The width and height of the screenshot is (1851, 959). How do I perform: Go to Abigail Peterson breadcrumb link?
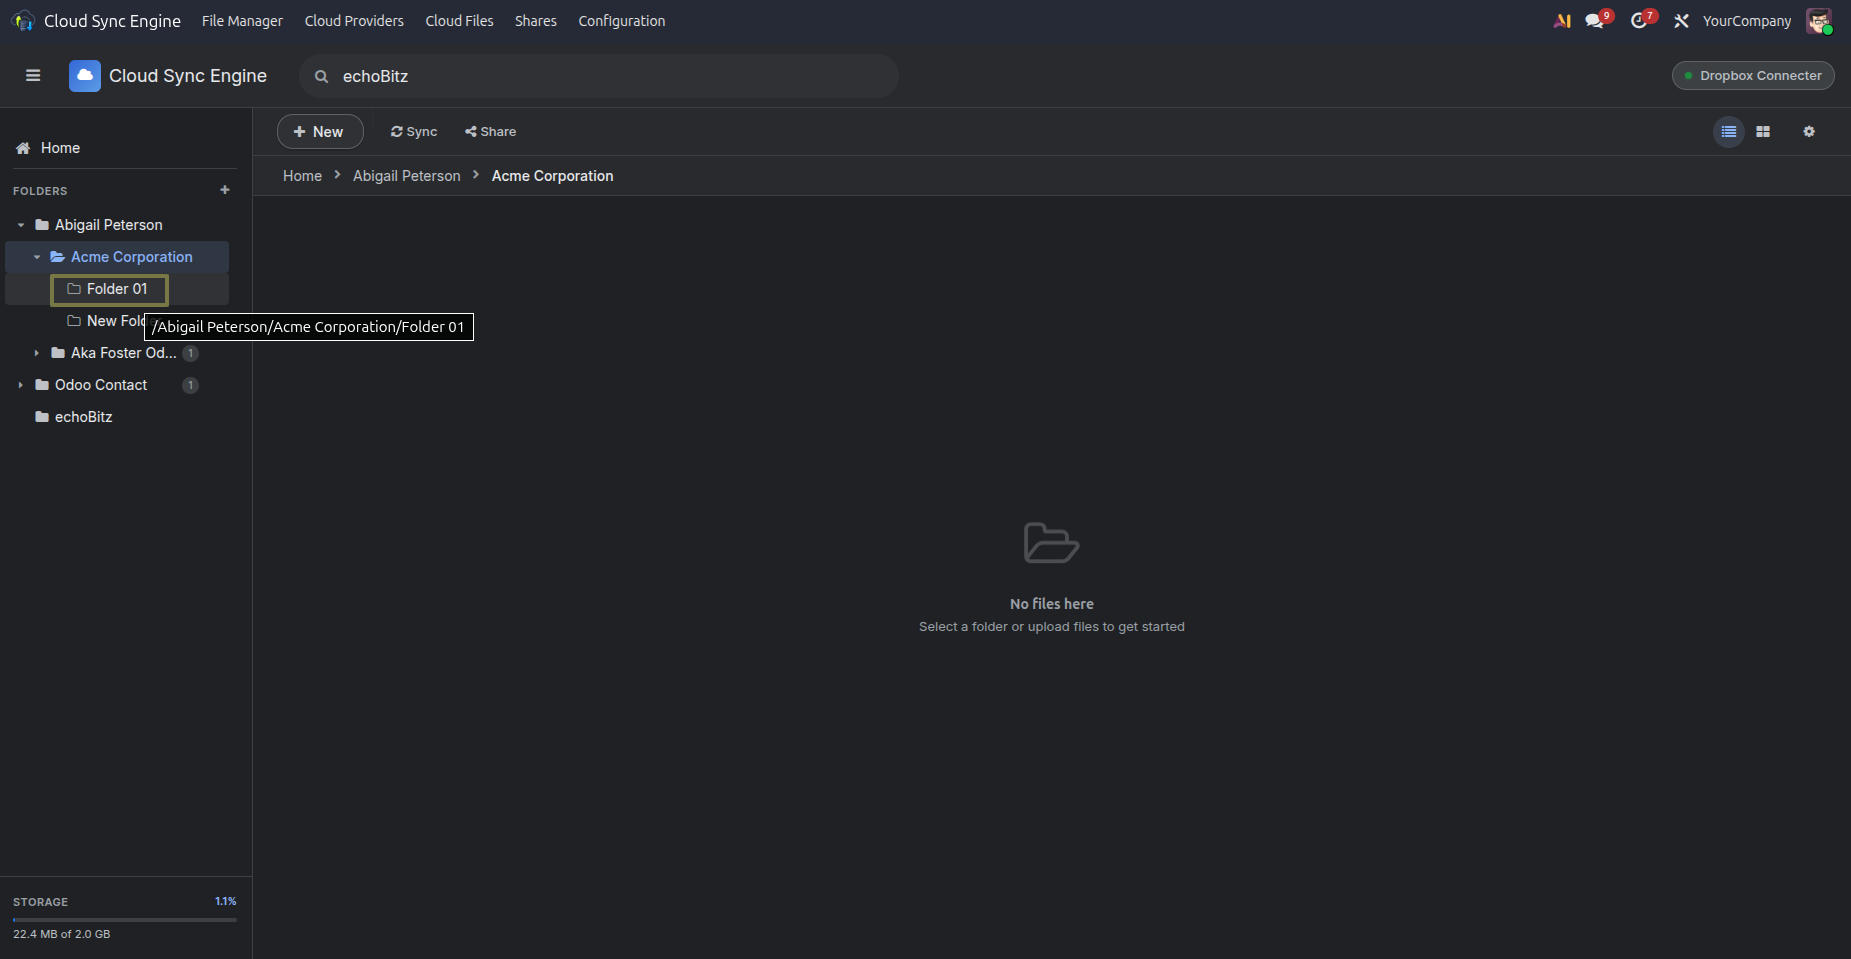click(407, 176)
